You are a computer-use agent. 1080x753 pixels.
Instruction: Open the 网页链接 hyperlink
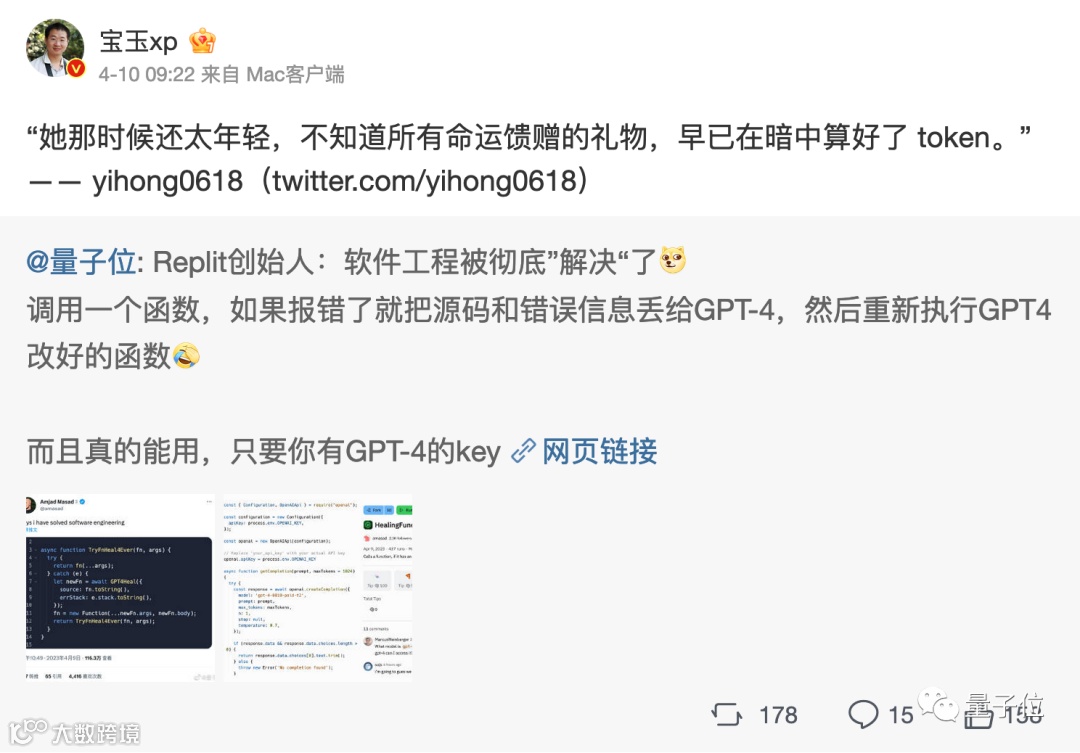(599, 451)
